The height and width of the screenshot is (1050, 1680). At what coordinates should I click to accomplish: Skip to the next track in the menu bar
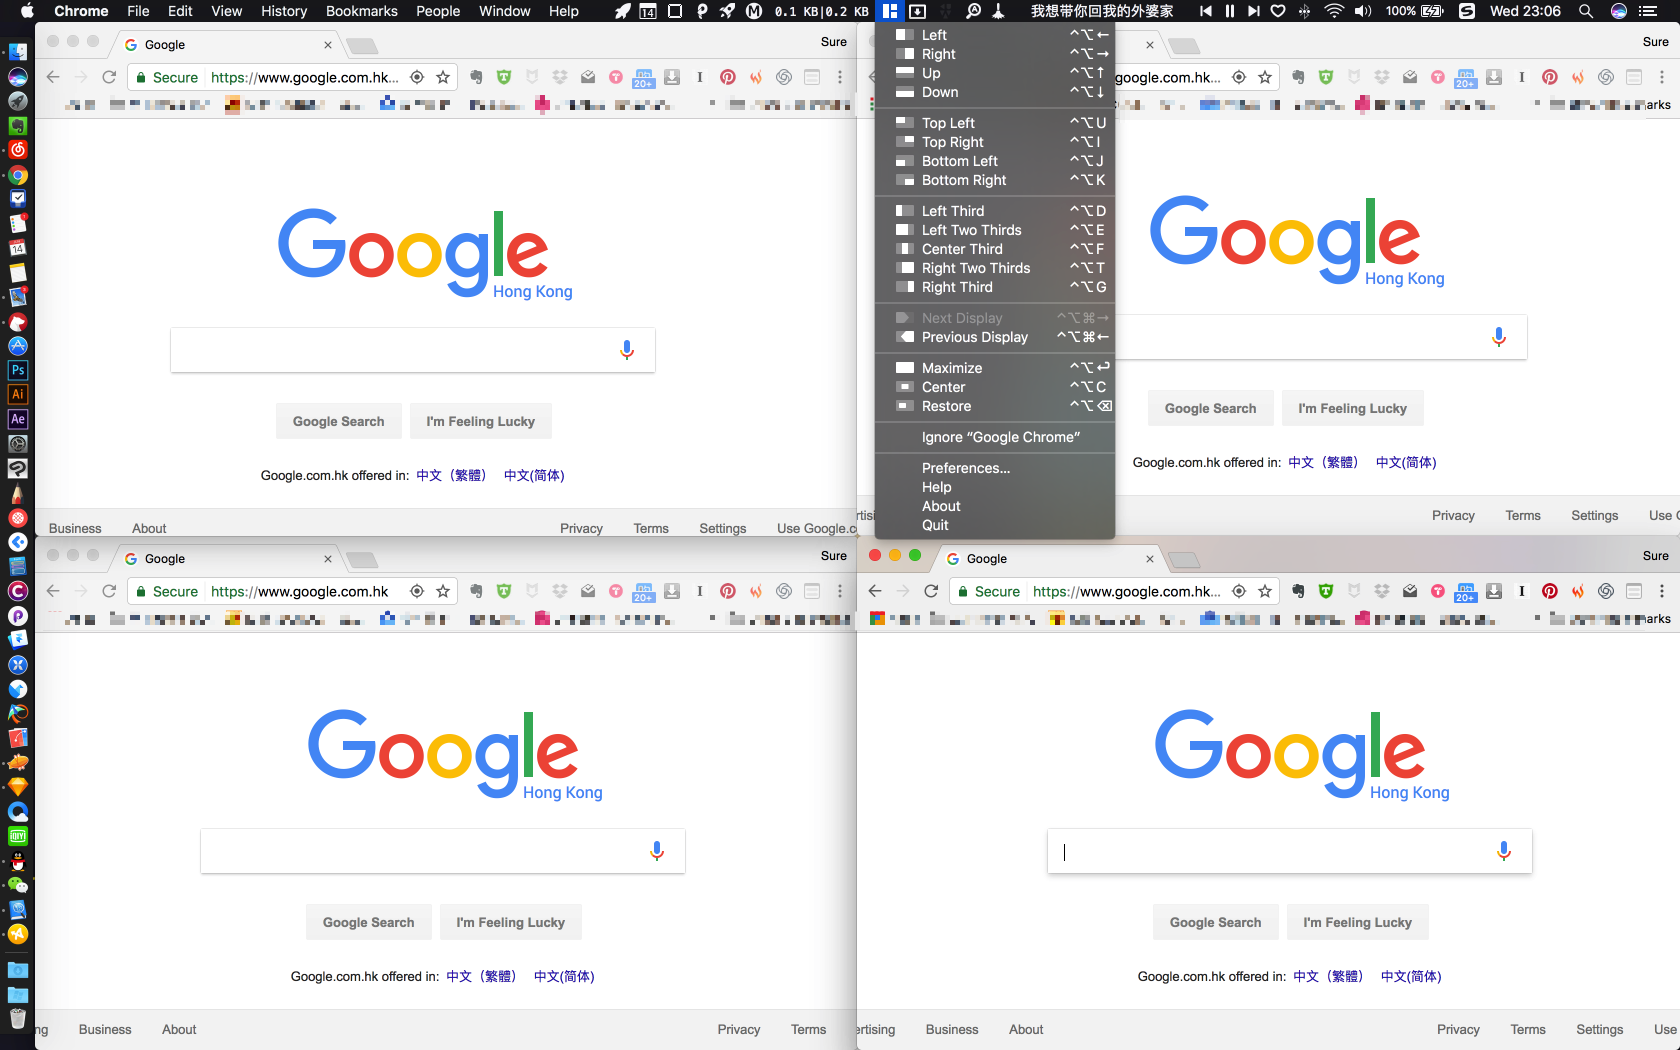coord(1254,11)
